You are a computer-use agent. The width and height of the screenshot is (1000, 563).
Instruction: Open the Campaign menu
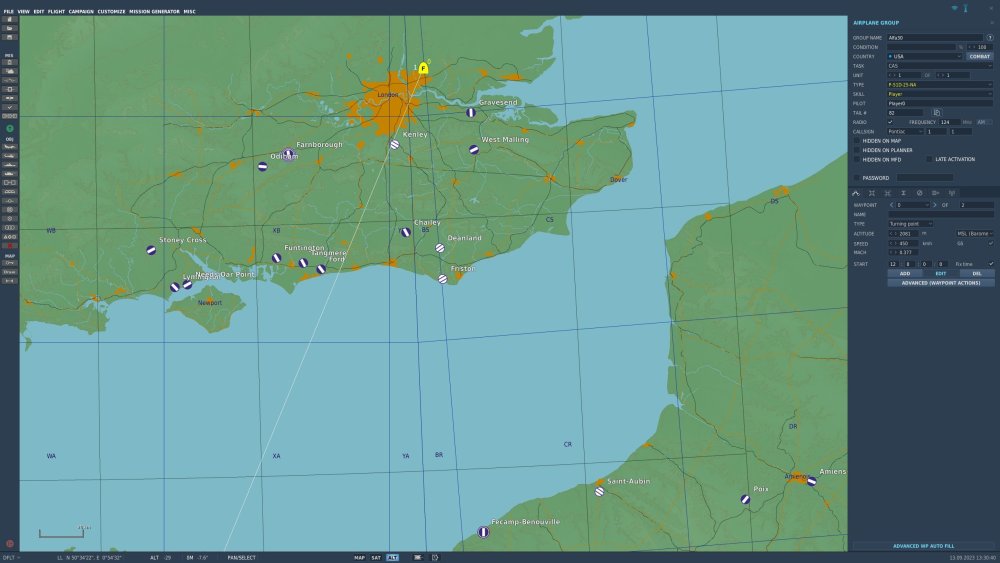point(81,11)
